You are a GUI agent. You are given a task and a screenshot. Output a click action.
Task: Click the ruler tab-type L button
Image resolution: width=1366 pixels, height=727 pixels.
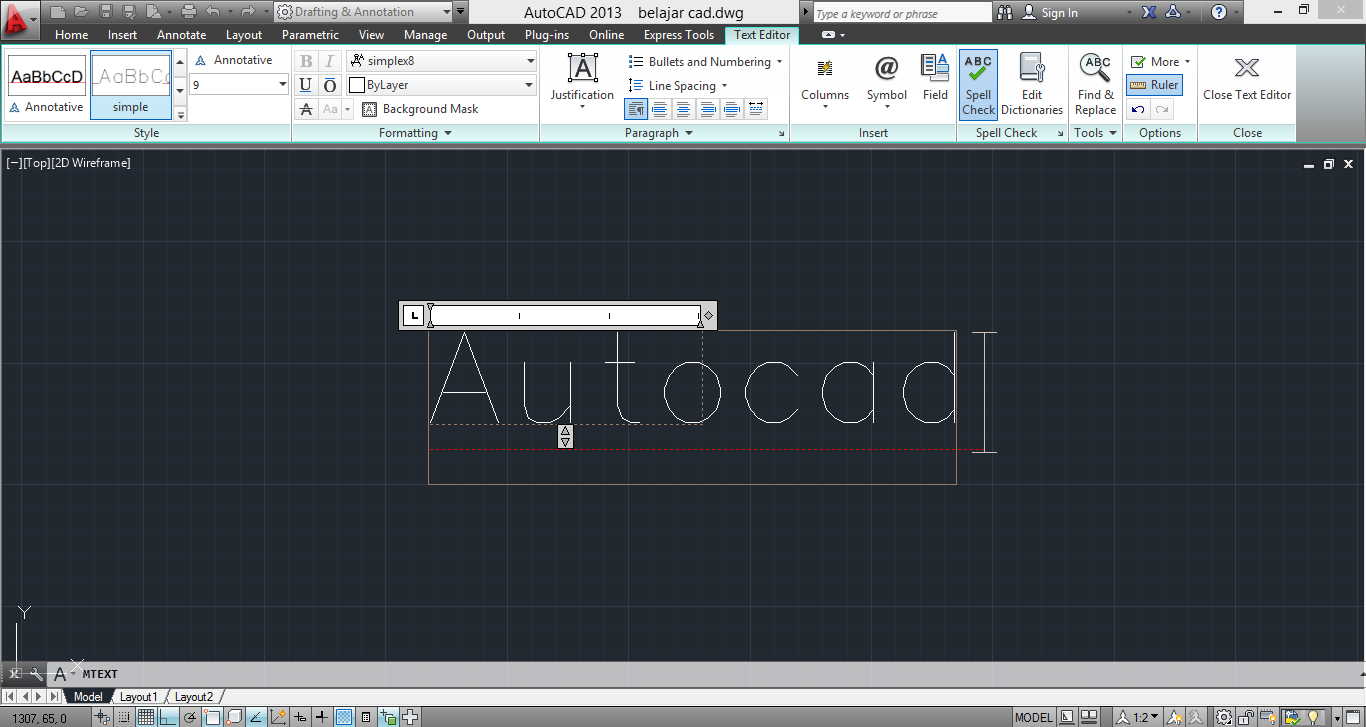414,316
